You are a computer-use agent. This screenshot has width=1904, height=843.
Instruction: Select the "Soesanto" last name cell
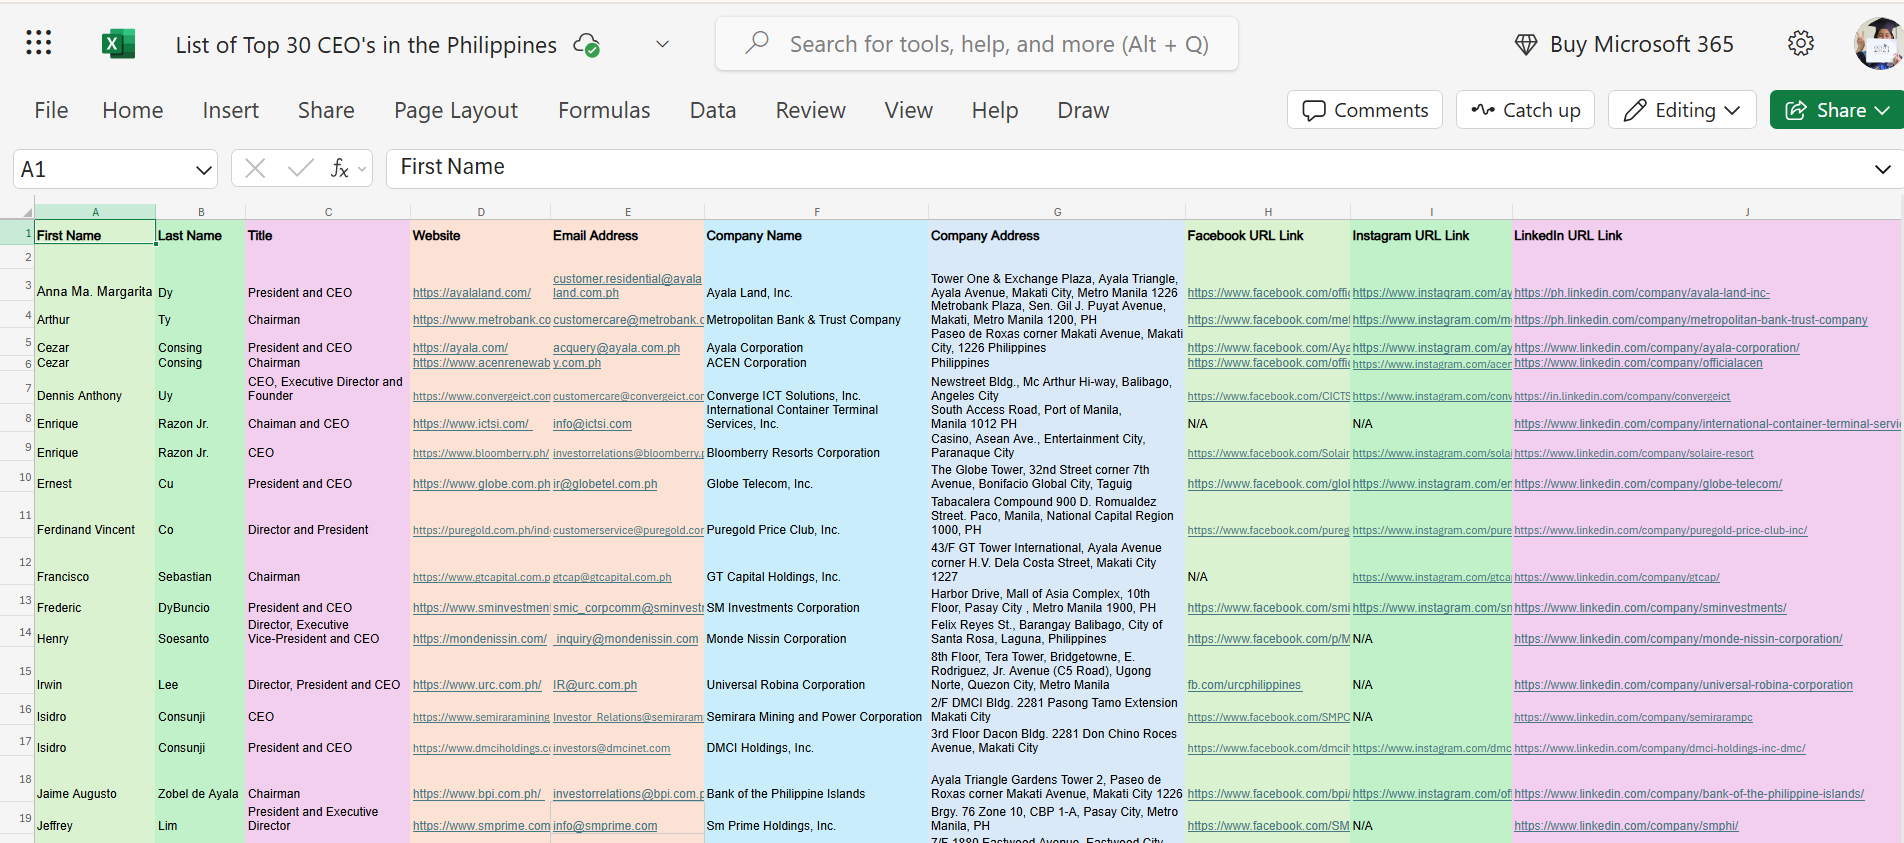coord(200,633)
